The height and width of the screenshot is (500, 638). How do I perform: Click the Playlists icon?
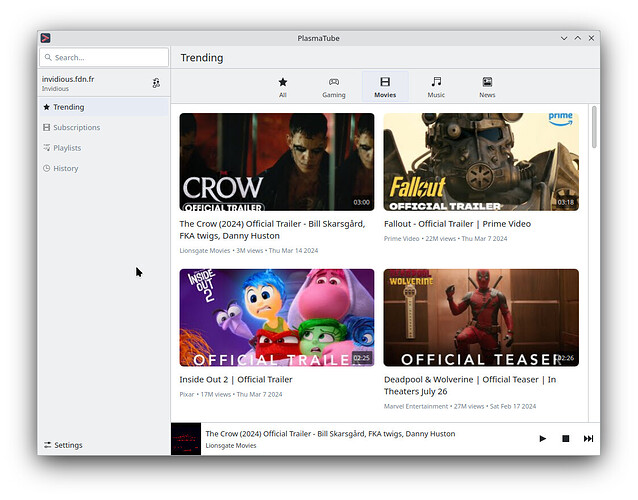tap(46, 148)
